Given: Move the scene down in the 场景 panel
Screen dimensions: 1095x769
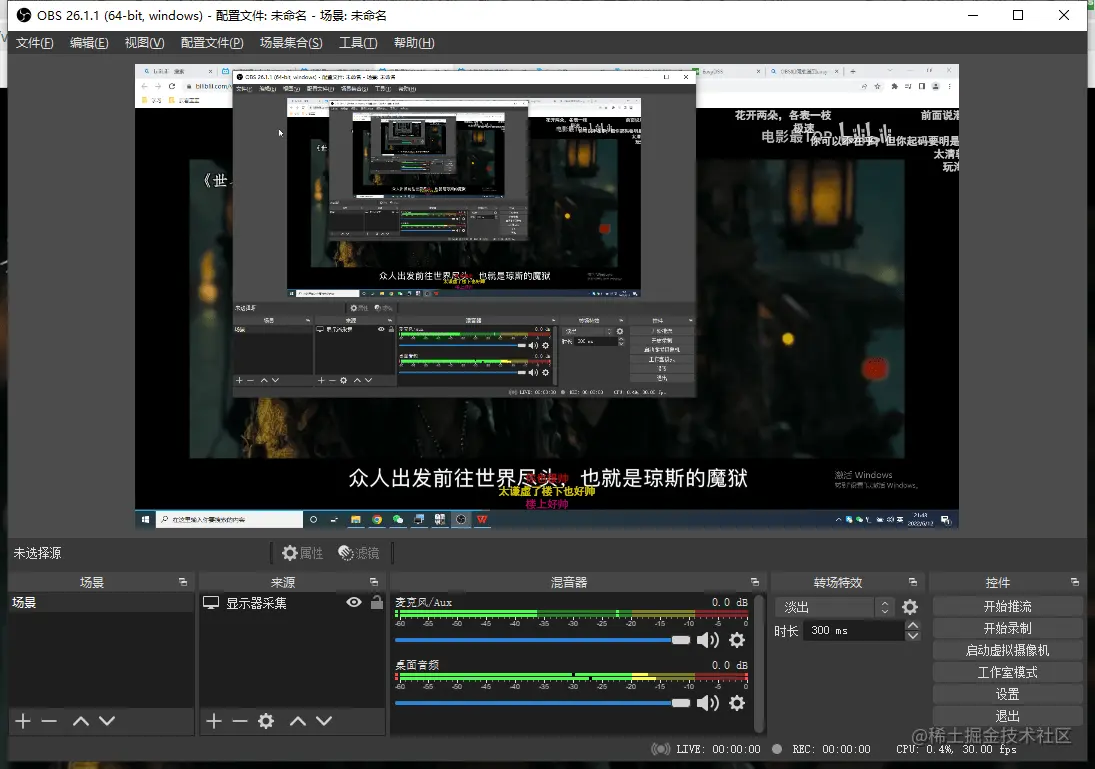Looking at the screenshot, I should tap(107, 721).
